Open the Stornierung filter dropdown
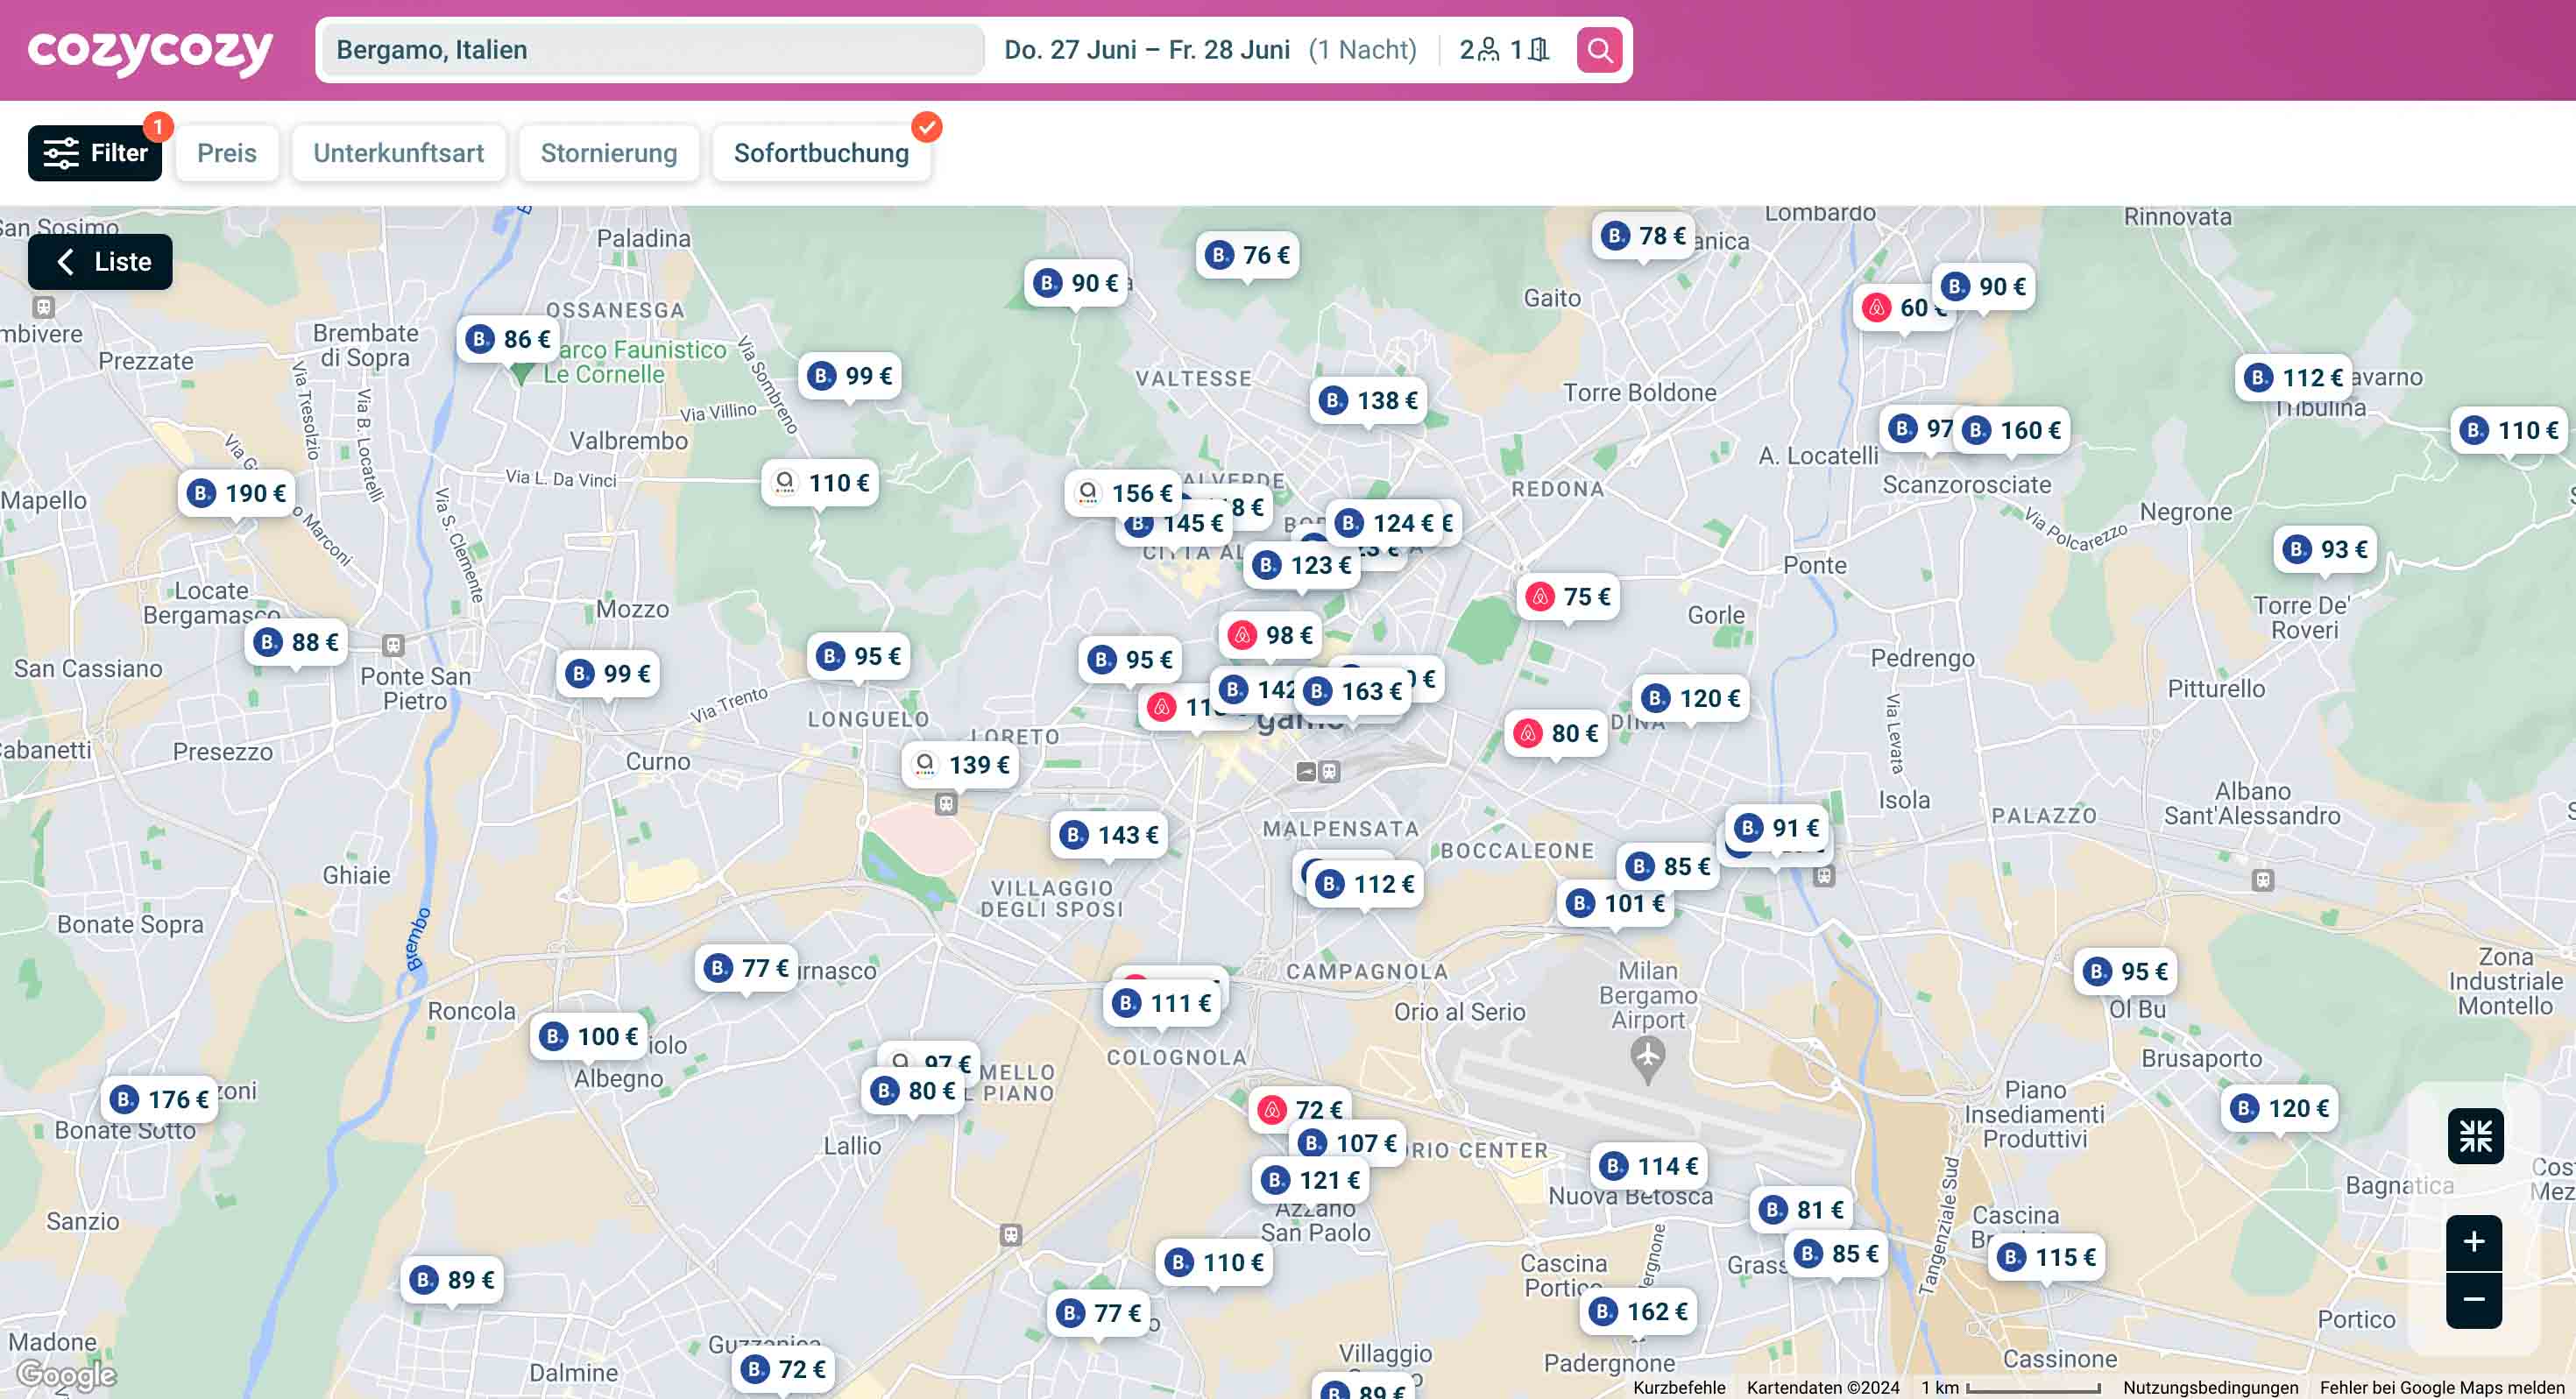The height and width of the screenshot is (1399, 2576). (x=609, y=153)
